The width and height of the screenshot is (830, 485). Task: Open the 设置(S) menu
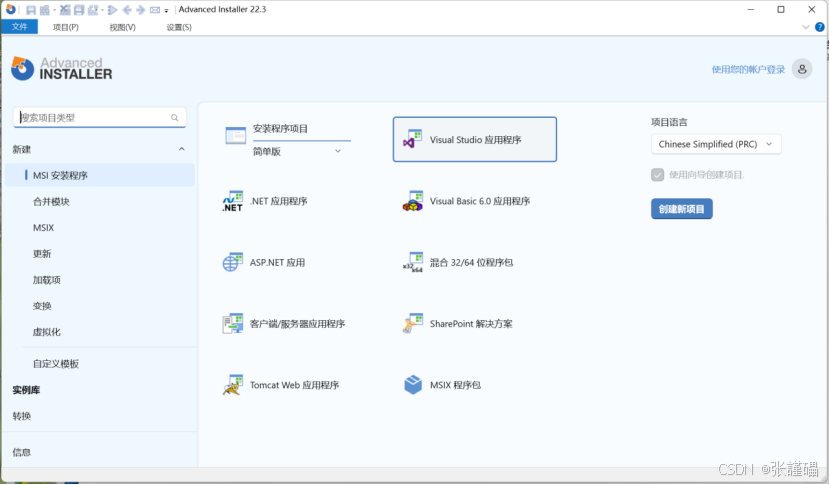point(179,27)
